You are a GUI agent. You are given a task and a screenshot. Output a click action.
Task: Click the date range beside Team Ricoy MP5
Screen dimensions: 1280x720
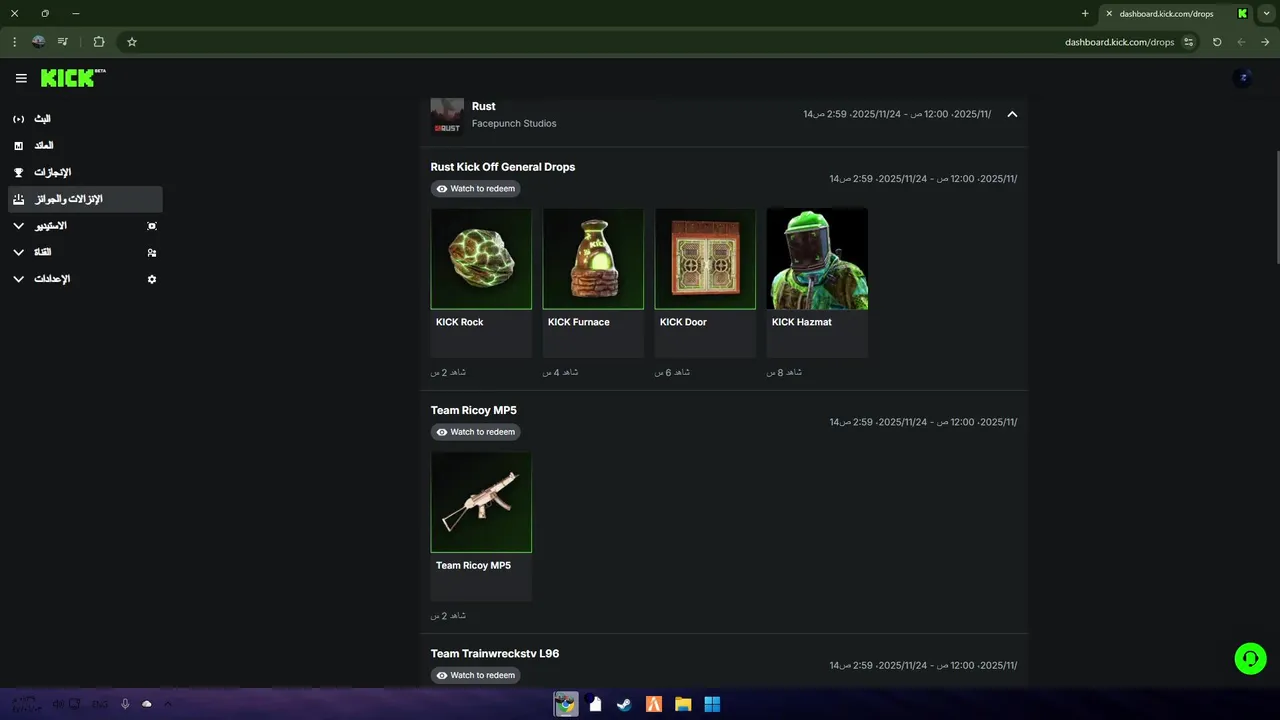923,422
